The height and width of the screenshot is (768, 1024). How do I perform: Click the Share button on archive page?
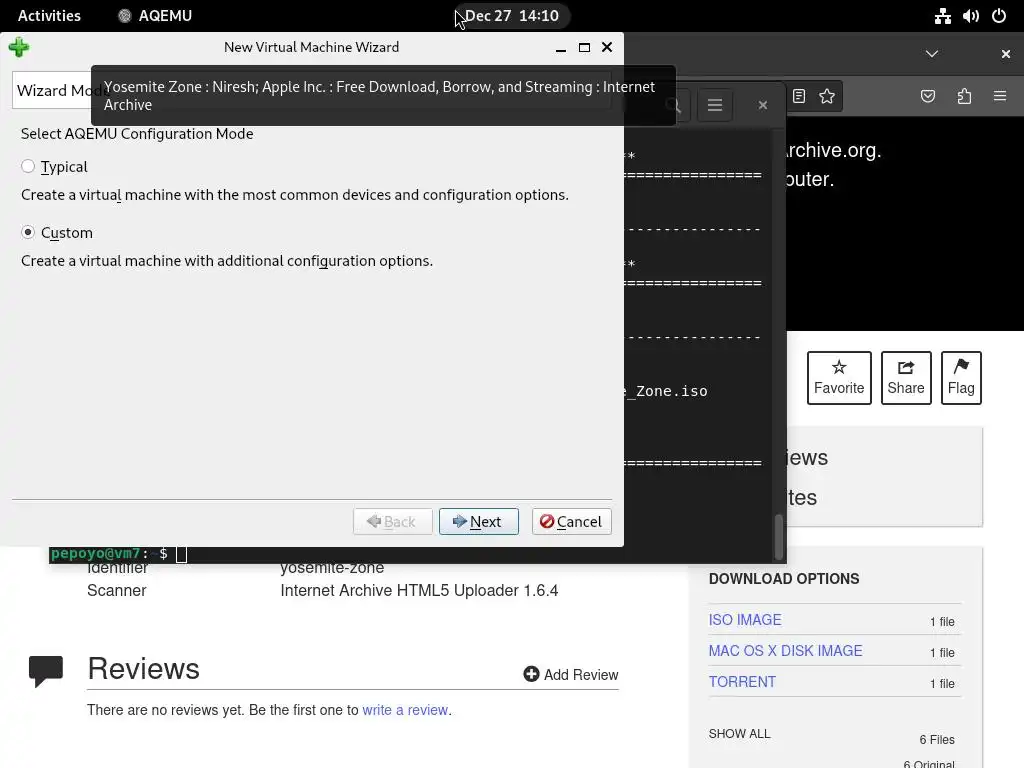906,378
